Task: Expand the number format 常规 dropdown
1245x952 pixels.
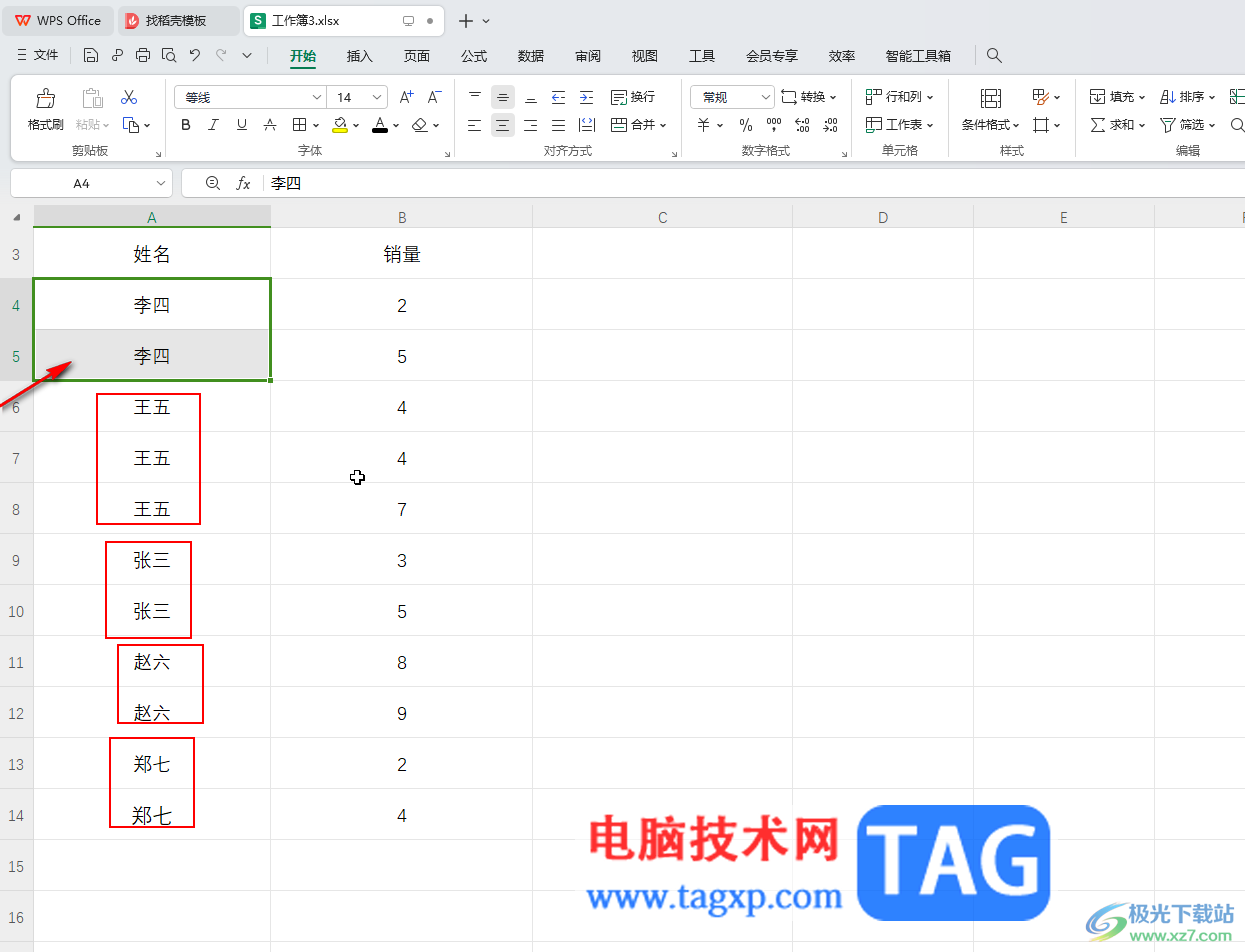Action: point(766,97)
